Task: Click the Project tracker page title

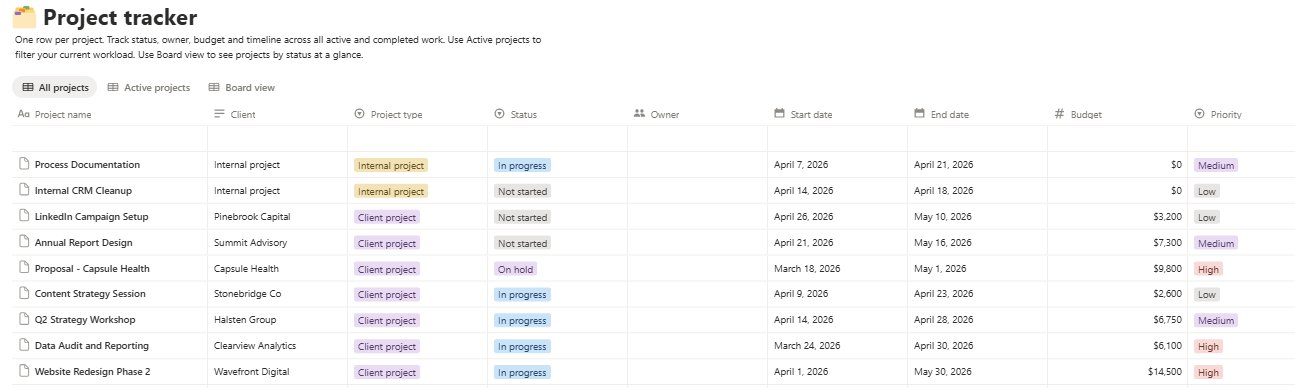Action: coord(120,17)
